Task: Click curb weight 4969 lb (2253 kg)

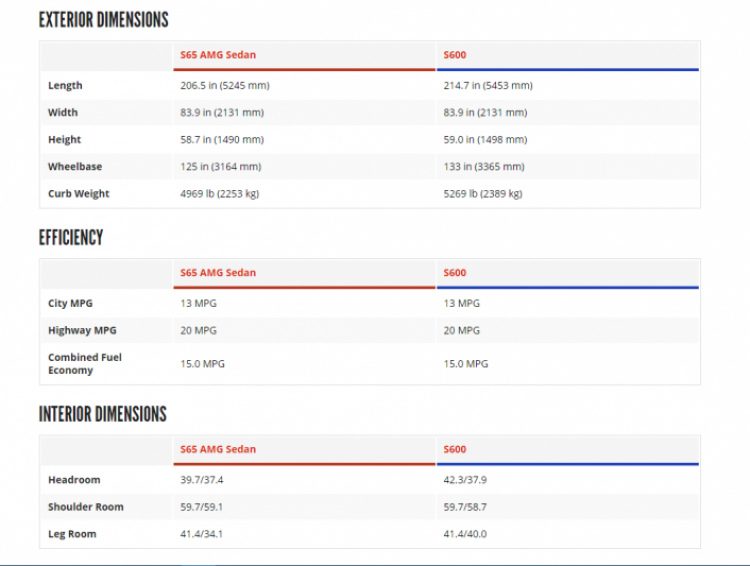Action: click(220, 194)
